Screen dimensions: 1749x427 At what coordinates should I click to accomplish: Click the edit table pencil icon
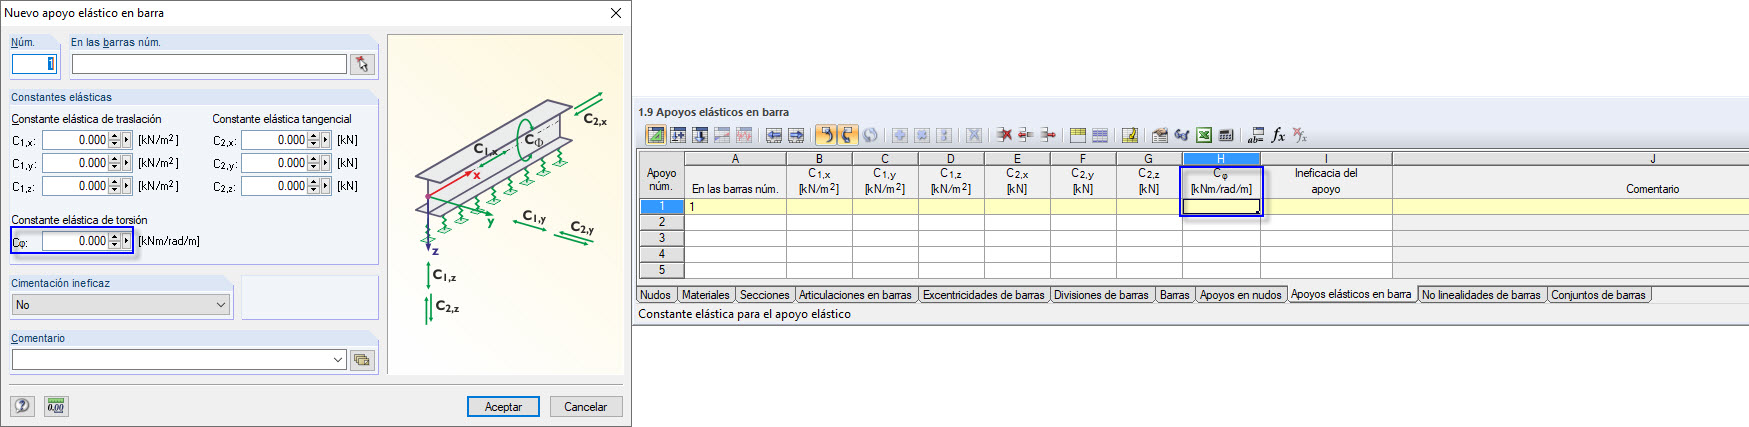1130,135
